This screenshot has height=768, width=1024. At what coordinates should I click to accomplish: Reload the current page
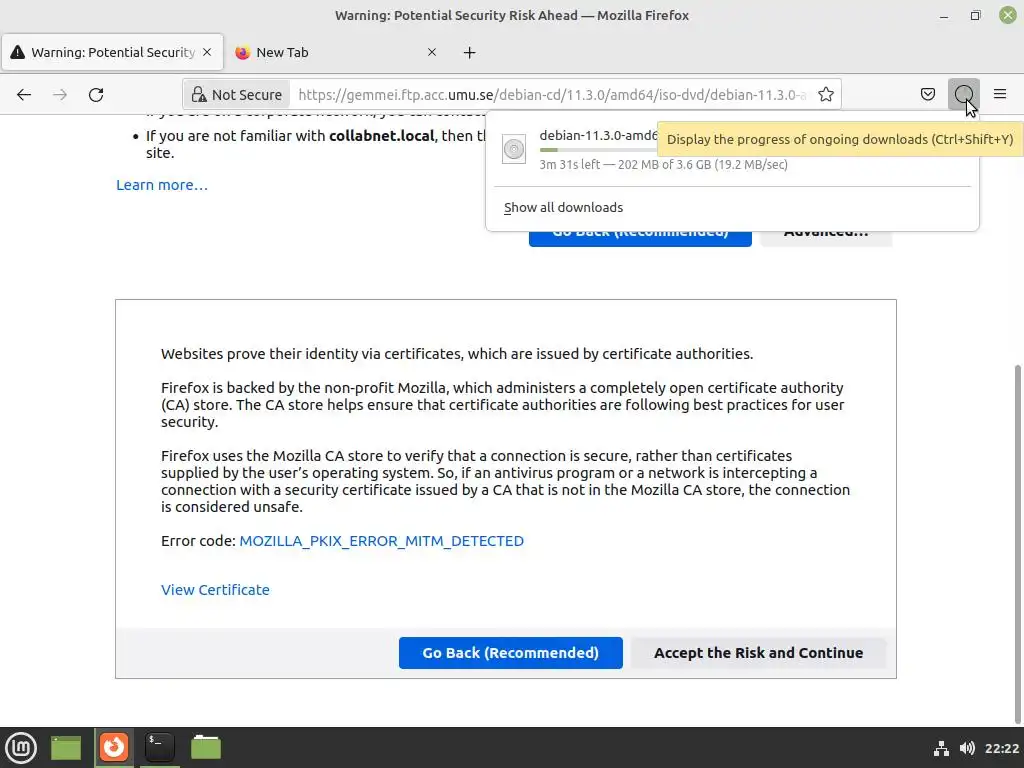[x=96, y=95]
